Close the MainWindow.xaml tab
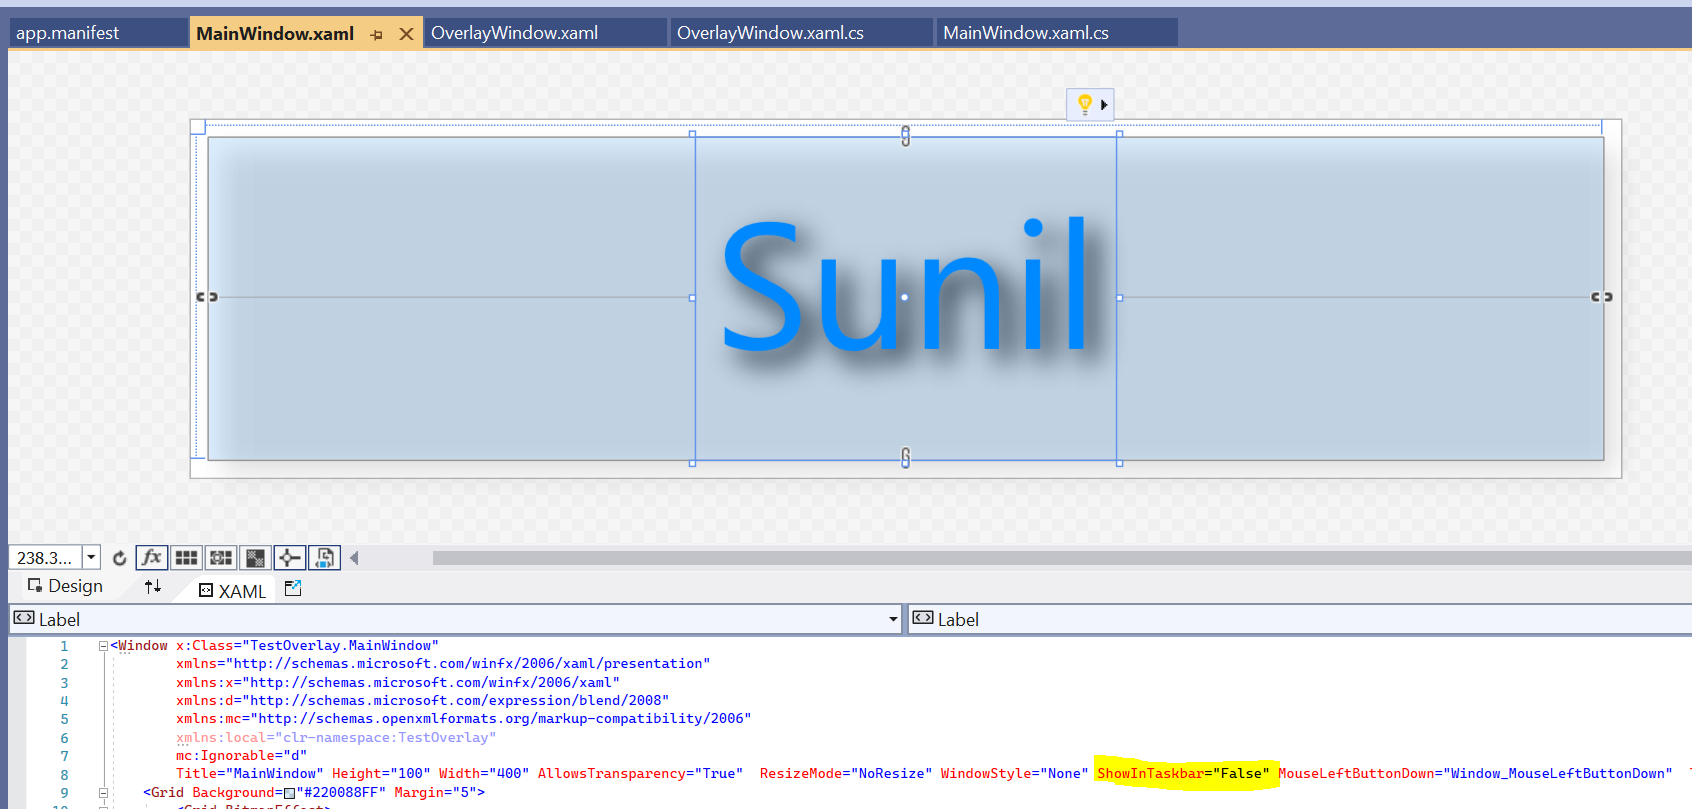 pyautogui.click(x=407, y=34)
